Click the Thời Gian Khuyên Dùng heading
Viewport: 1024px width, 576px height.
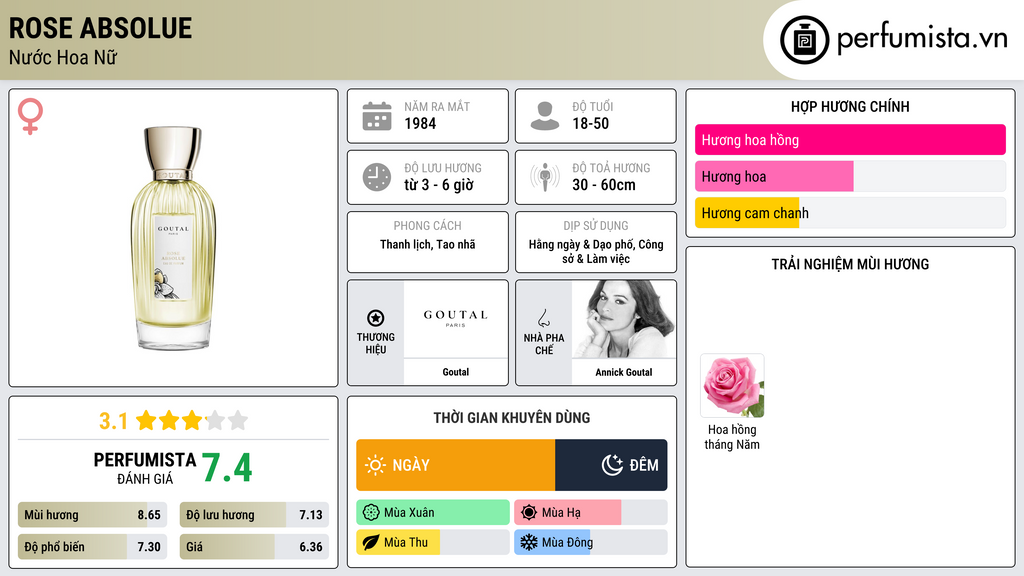tap(512, 418)
